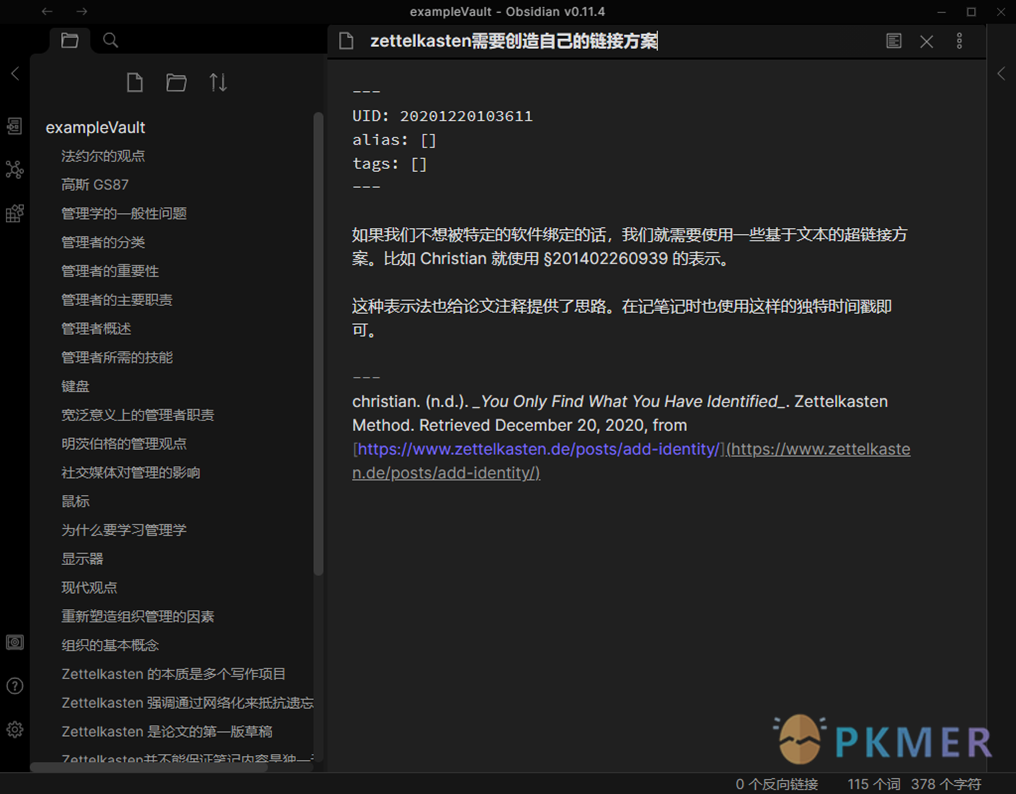
Task: Change the file sort order
Action: click(218, 83)
